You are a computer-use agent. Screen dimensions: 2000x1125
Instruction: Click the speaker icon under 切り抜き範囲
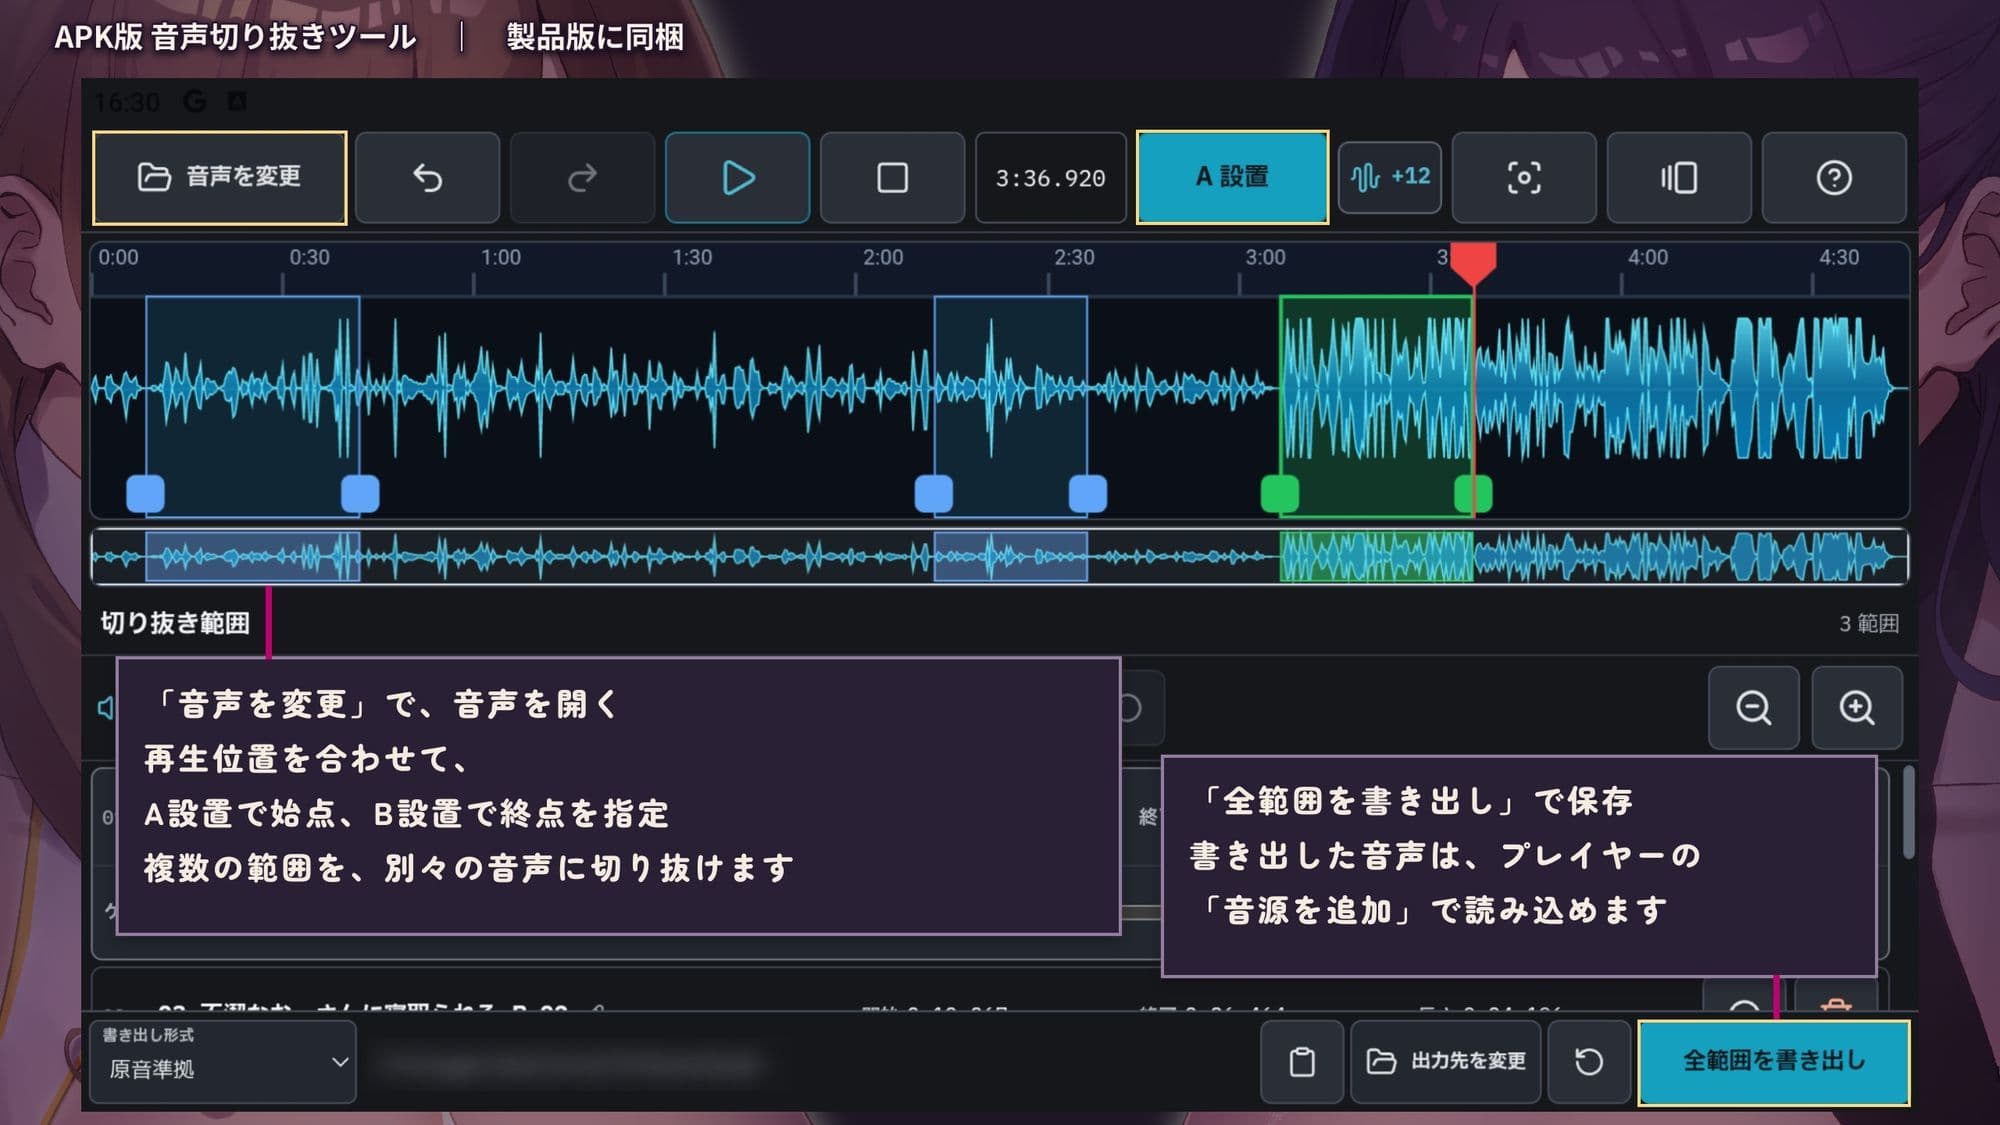coord(106,708)
